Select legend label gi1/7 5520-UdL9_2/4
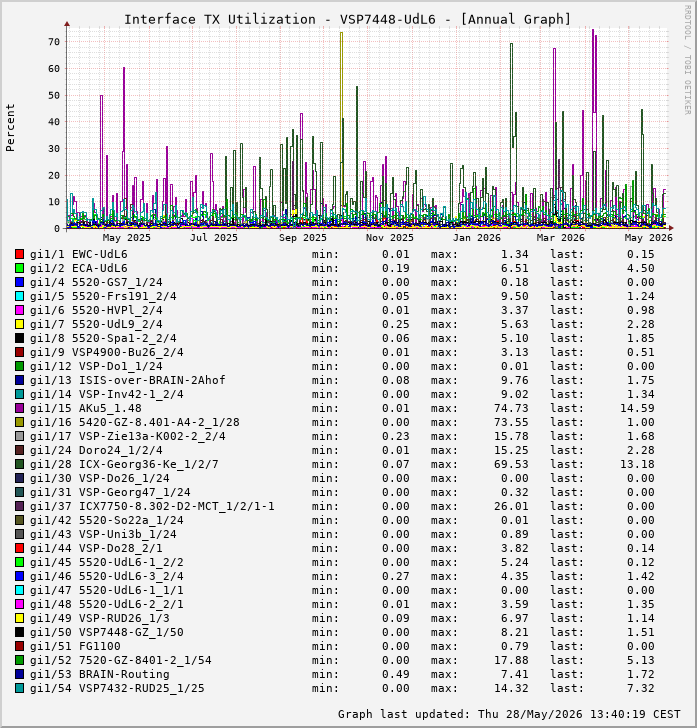697x728 pixels. pos(96,324)
